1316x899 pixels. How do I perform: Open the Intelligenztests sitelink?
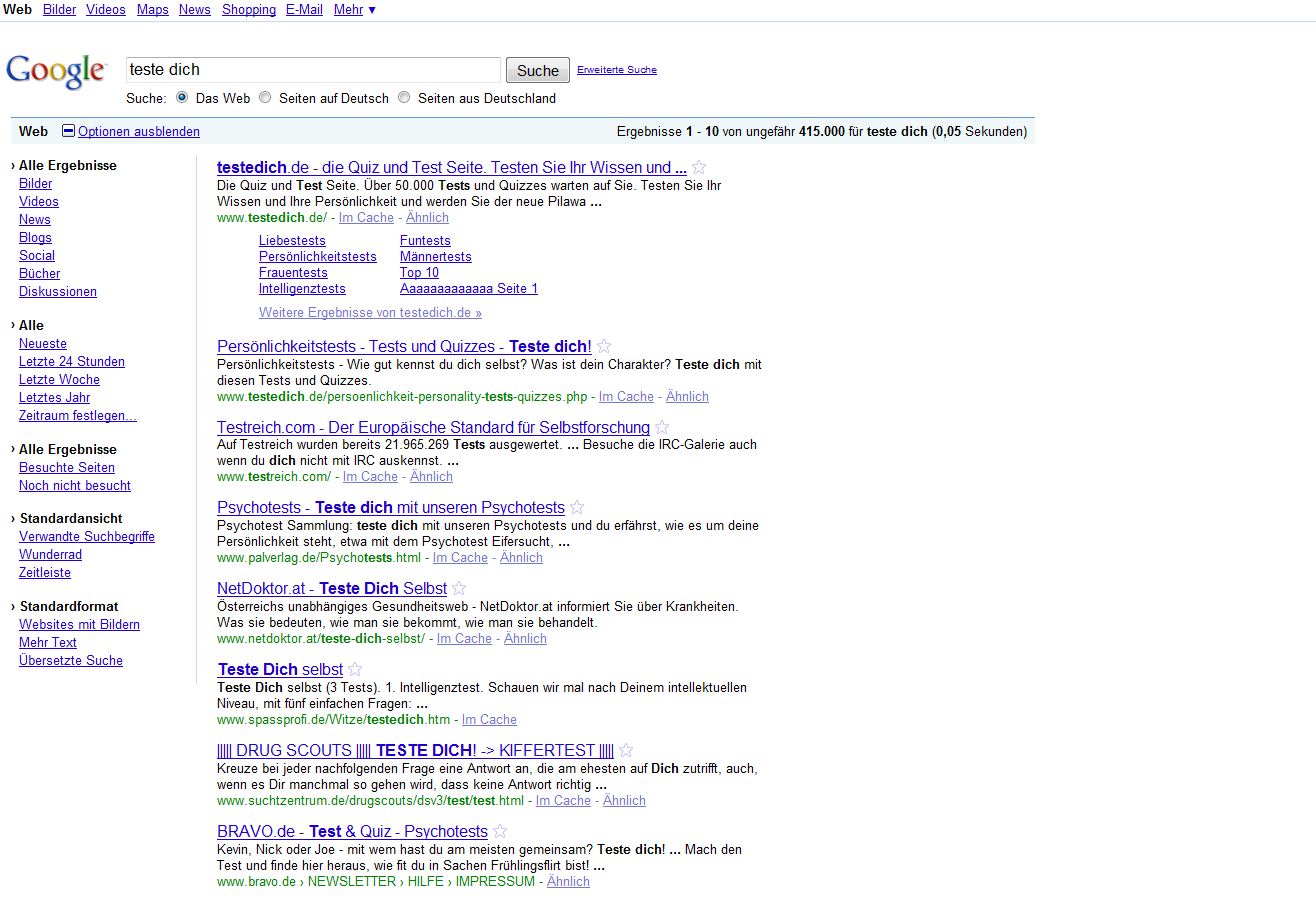(x=302, y=288)
